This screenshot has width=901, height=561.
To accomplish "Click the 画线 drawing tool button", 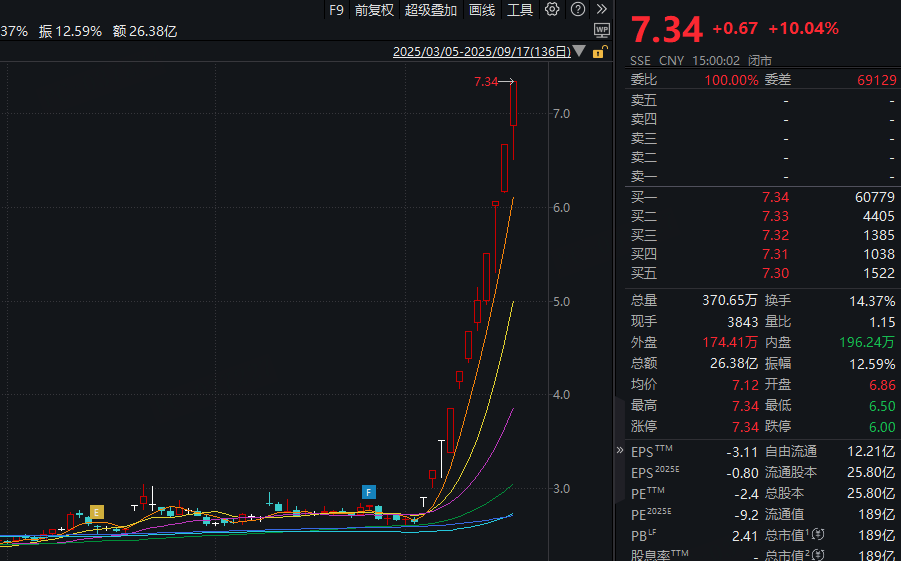I will [482, 10].
